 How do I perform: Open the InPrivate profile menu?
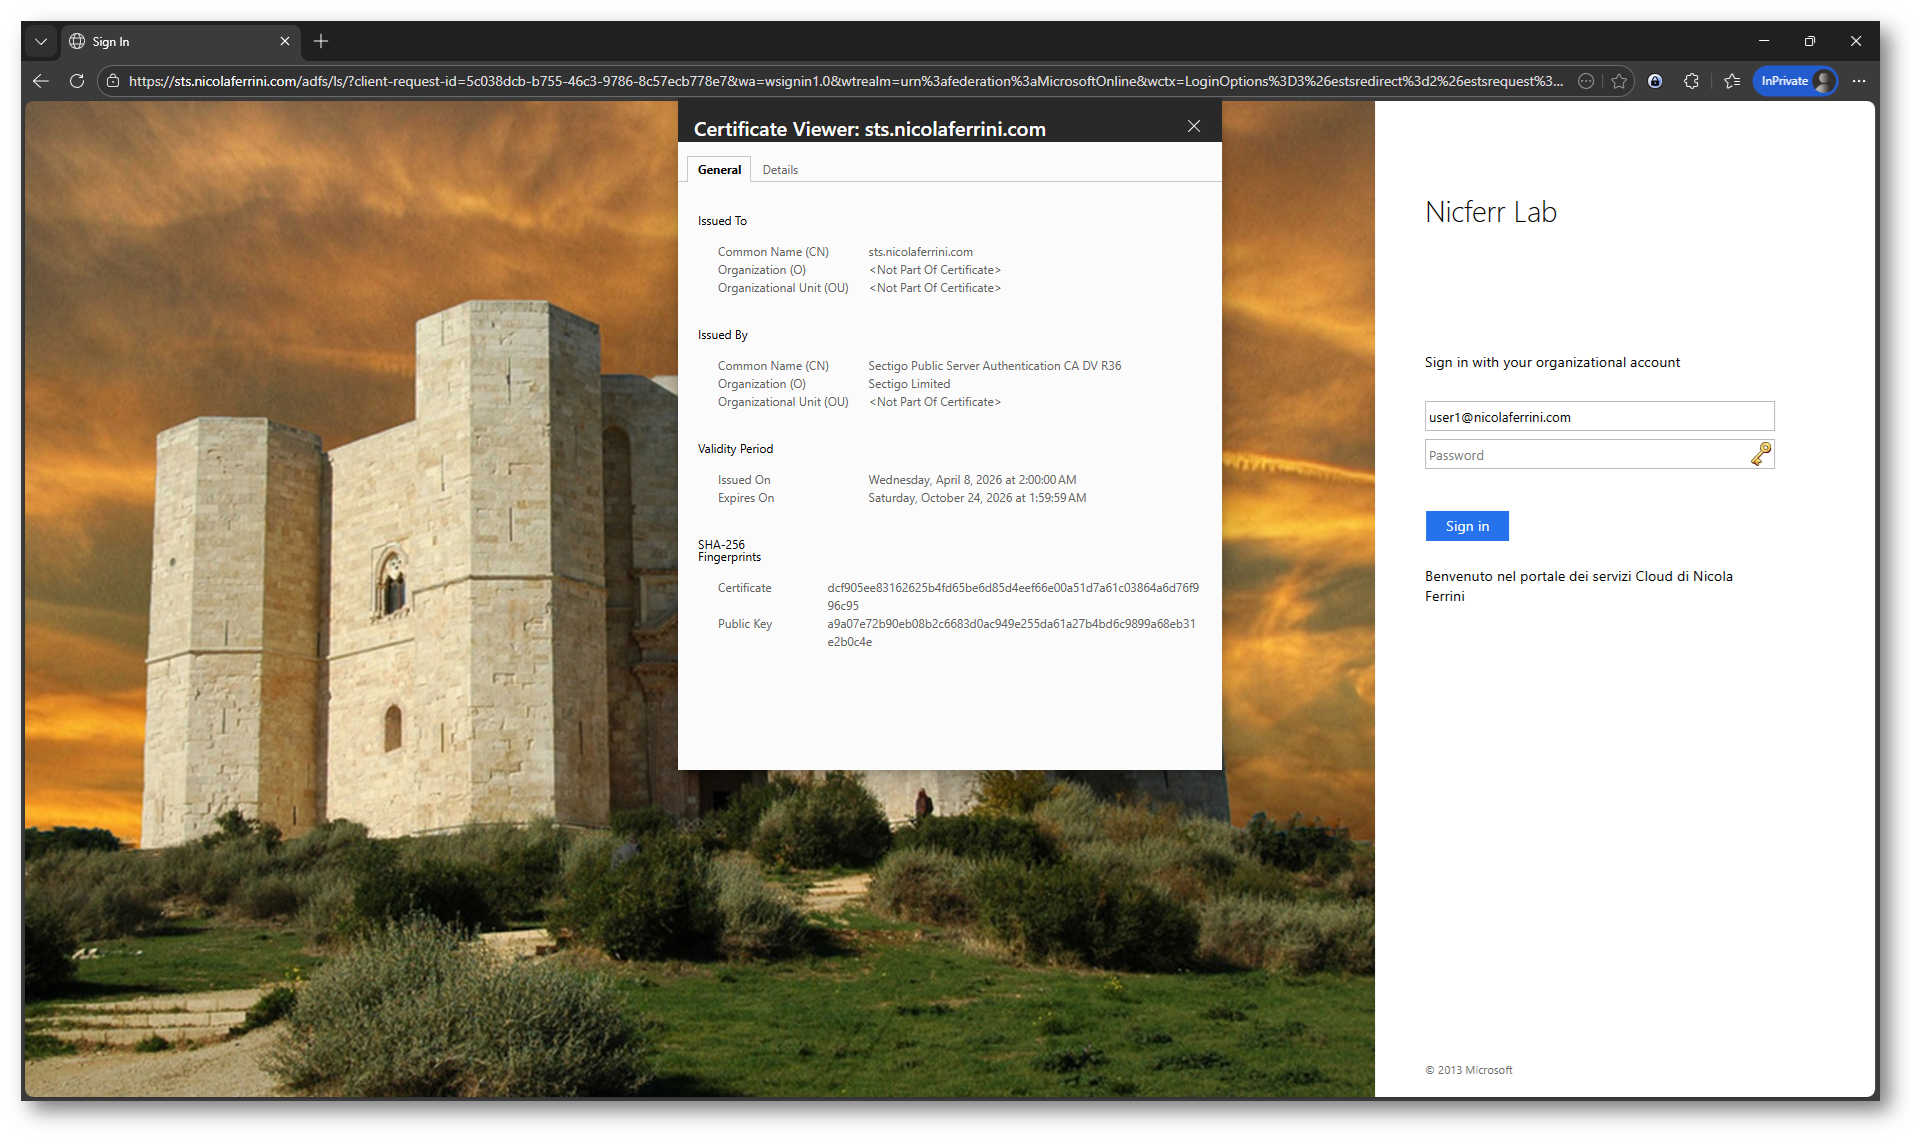1796,81
